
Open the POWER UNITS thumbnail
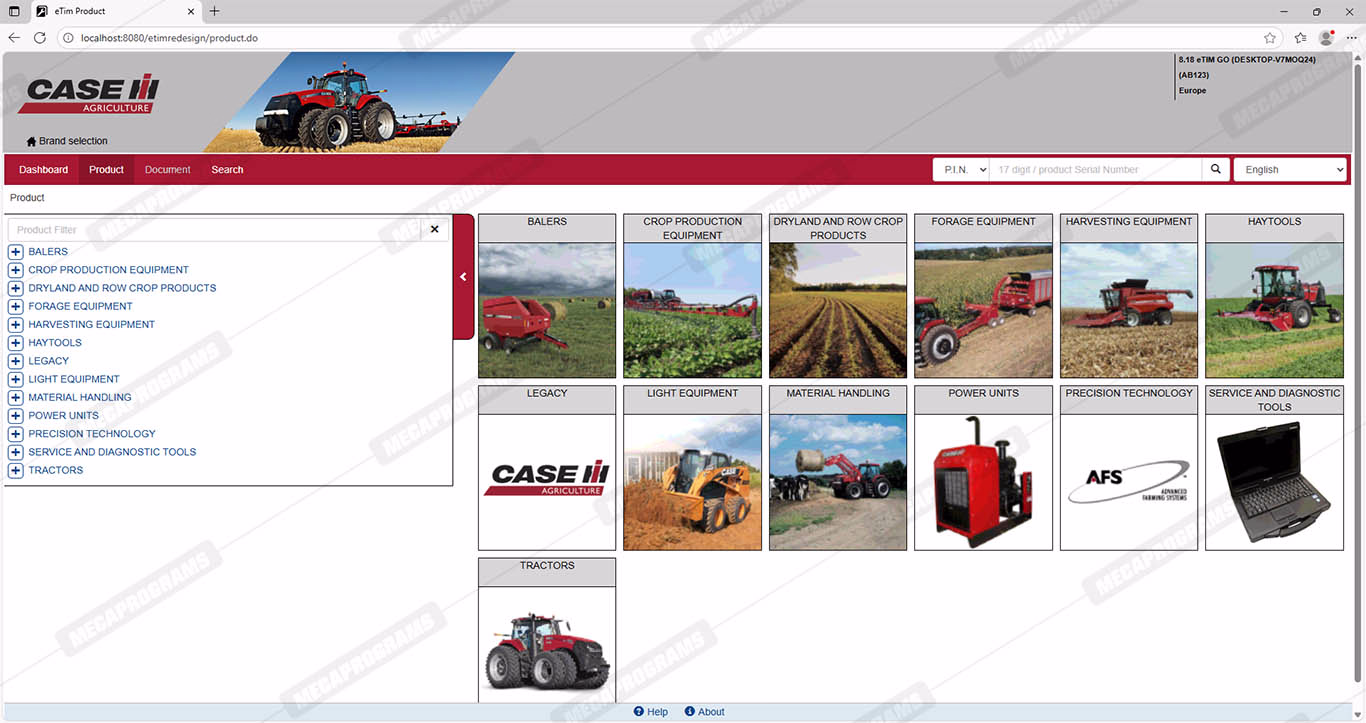pos(983,468)
